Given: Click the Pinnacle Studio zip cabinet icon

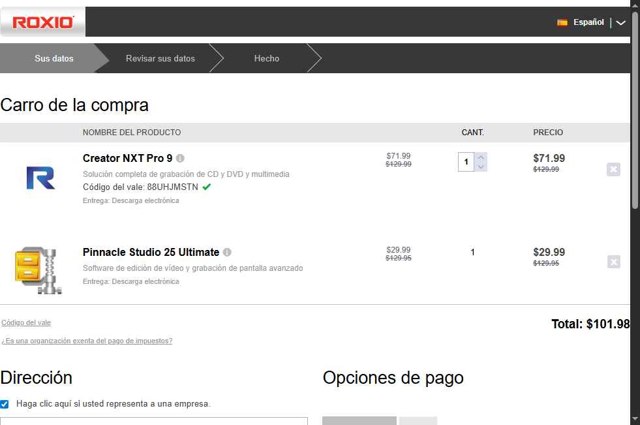Looking at the screenshot, I should click(38, 270).
